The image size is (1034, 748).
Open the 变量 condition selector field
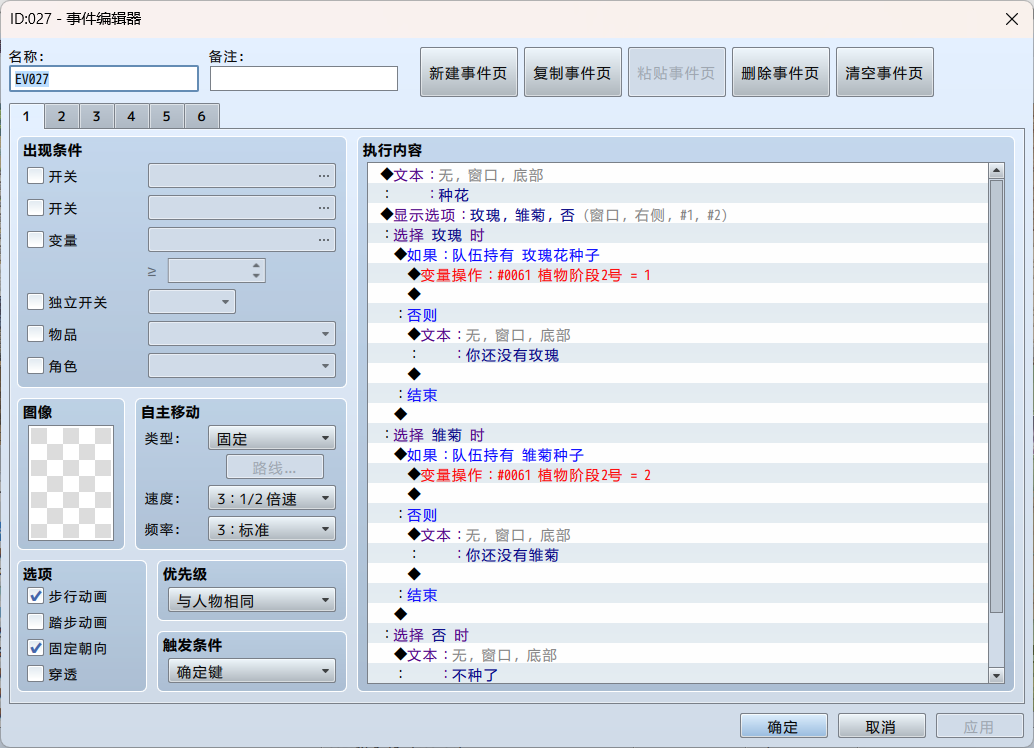click(x=242, y=239)
